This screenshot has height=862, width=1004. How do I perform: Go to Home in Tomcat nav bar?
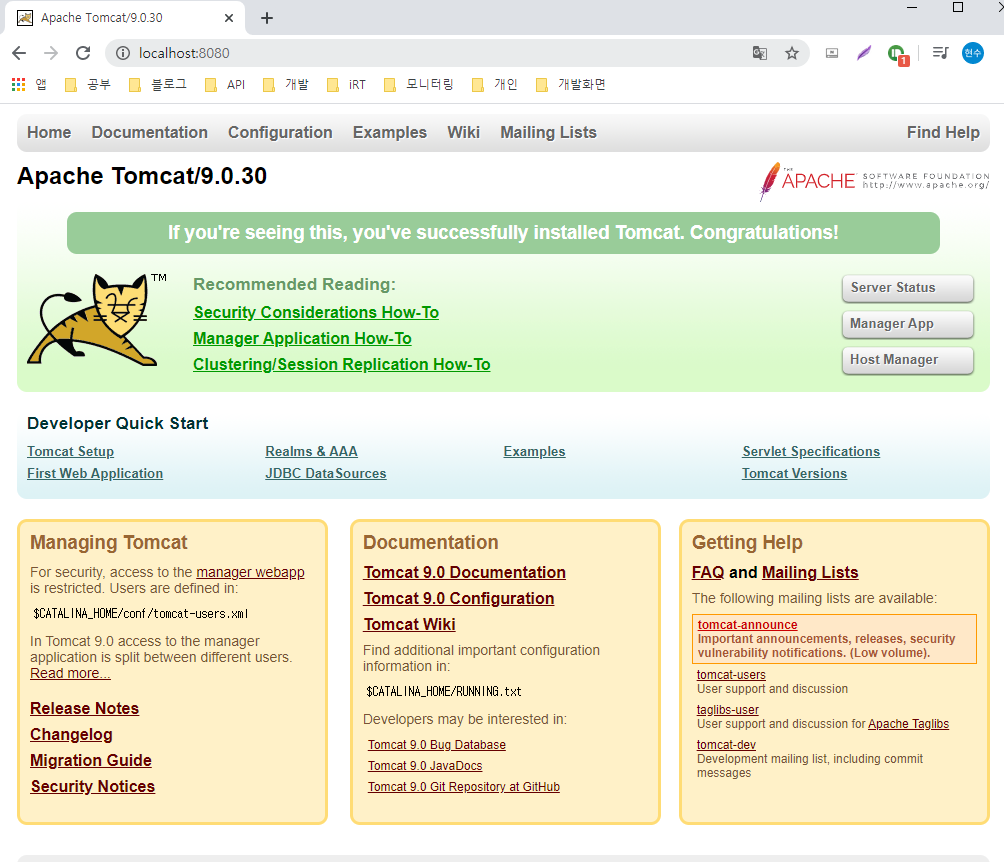pos(49,133)
